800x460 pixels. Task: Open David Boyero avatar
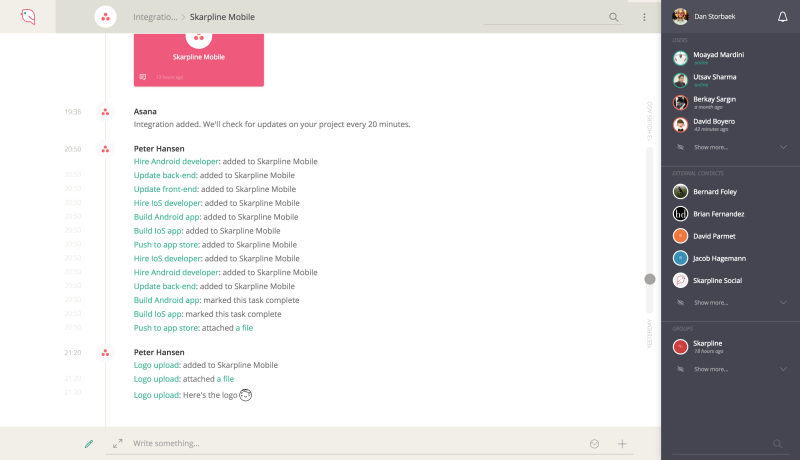[x=680, y=125]
